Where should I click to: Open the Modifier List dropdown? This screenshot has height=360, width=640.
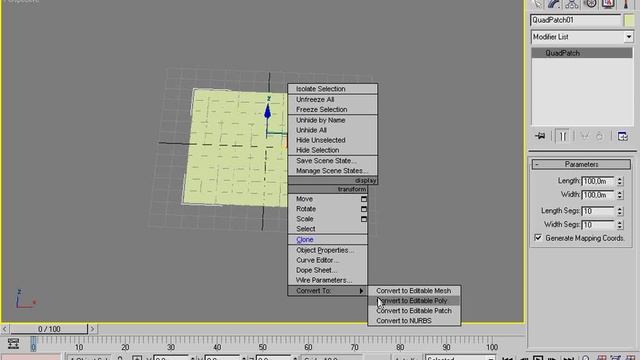(628, 37)
